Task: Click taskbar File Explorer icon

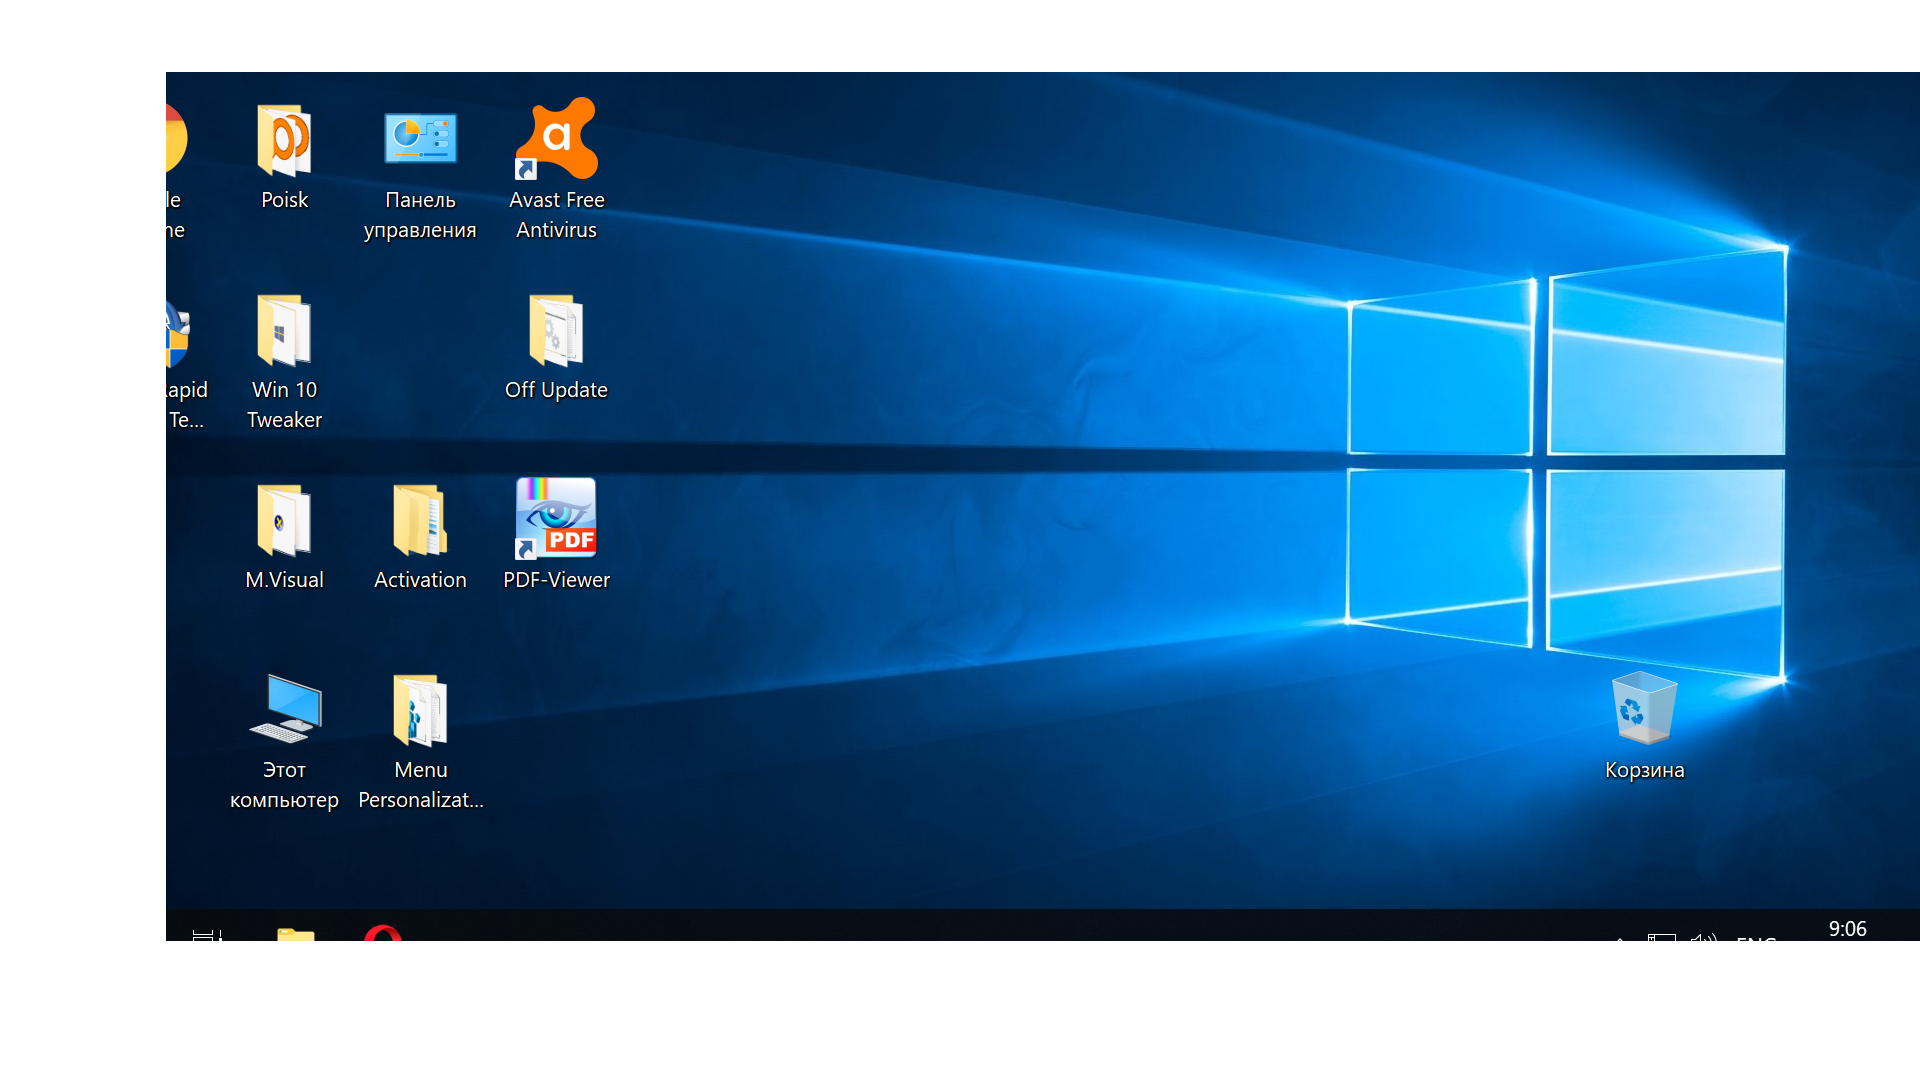Action: 294,938
